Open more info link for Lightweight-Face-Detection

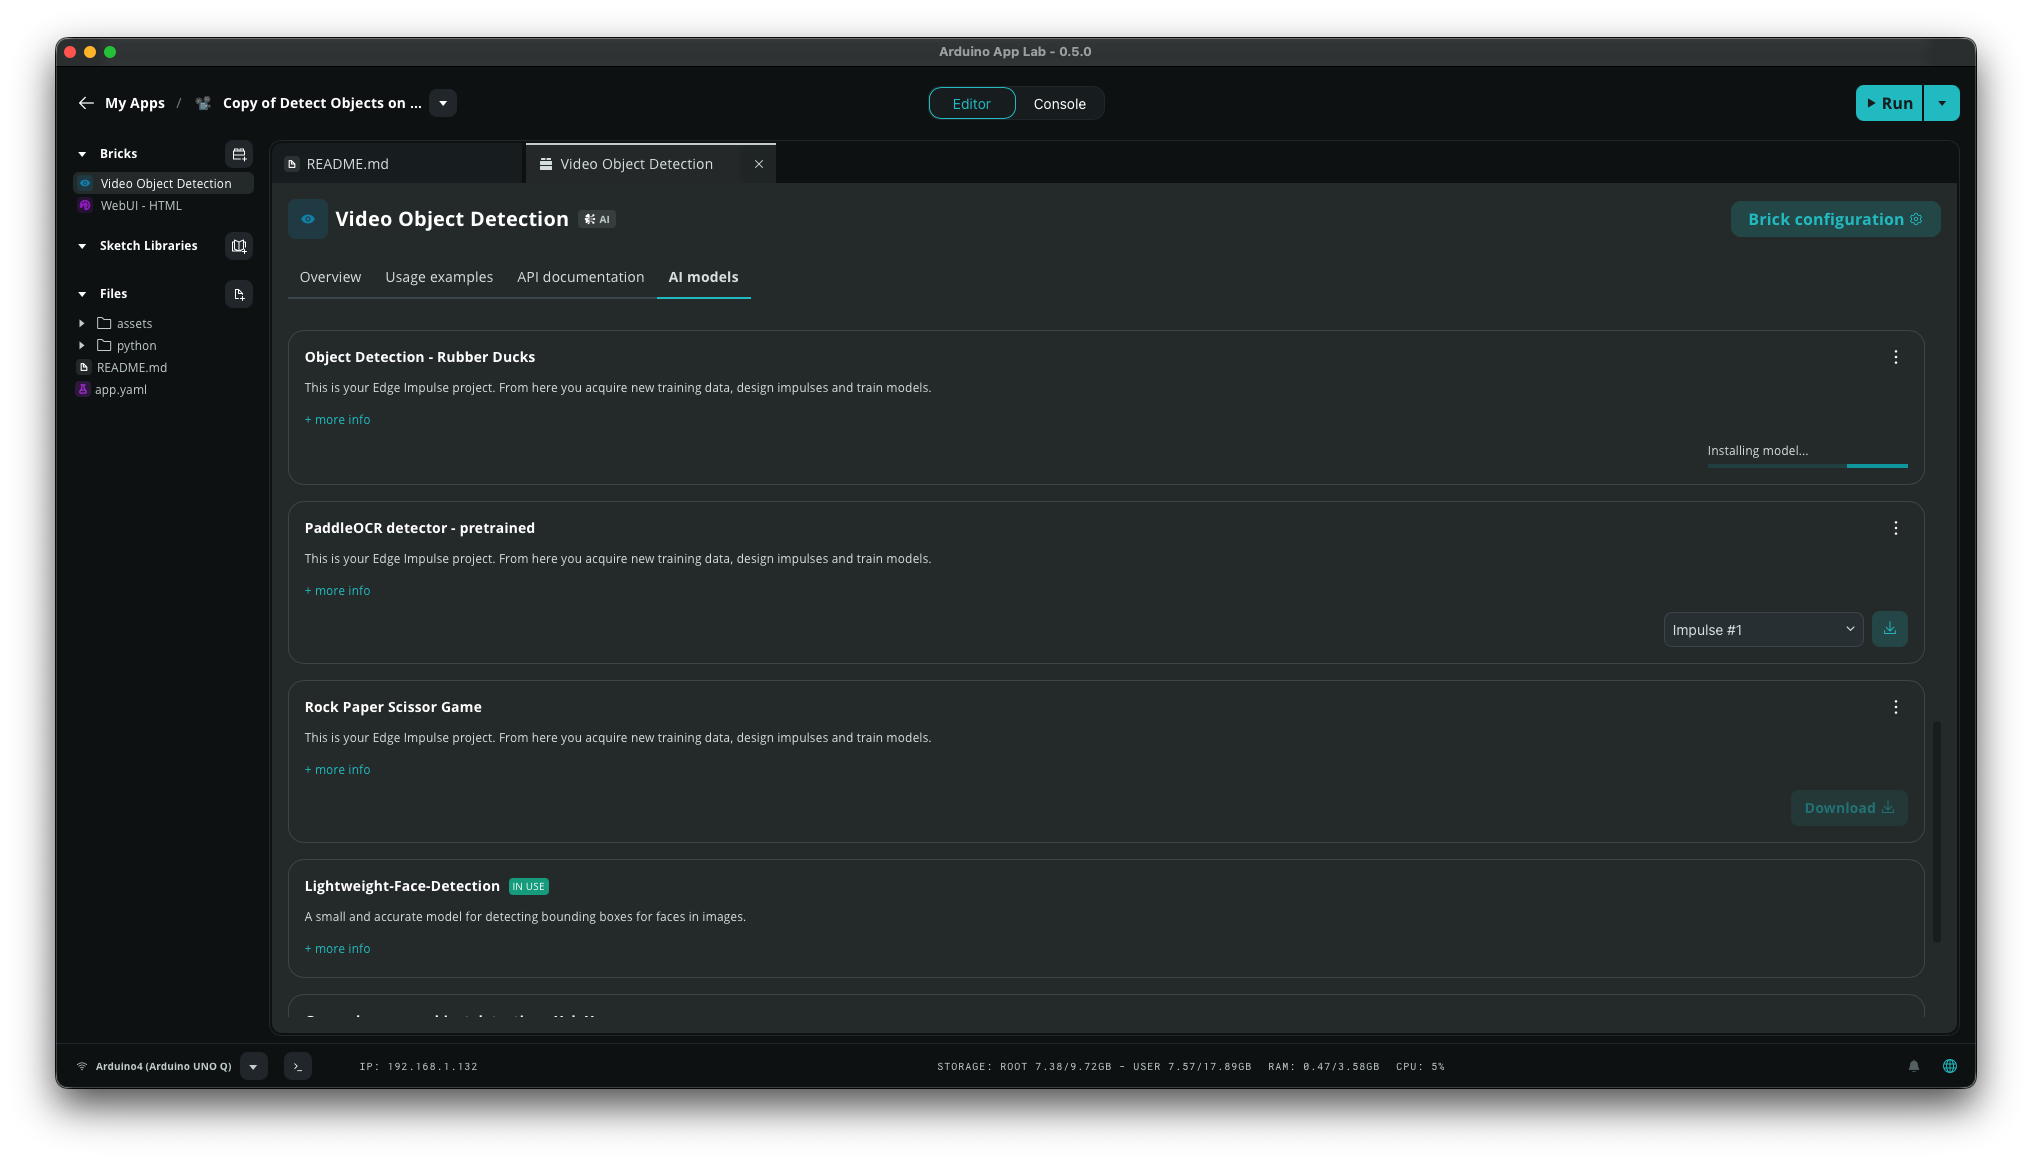coord(338,949)
